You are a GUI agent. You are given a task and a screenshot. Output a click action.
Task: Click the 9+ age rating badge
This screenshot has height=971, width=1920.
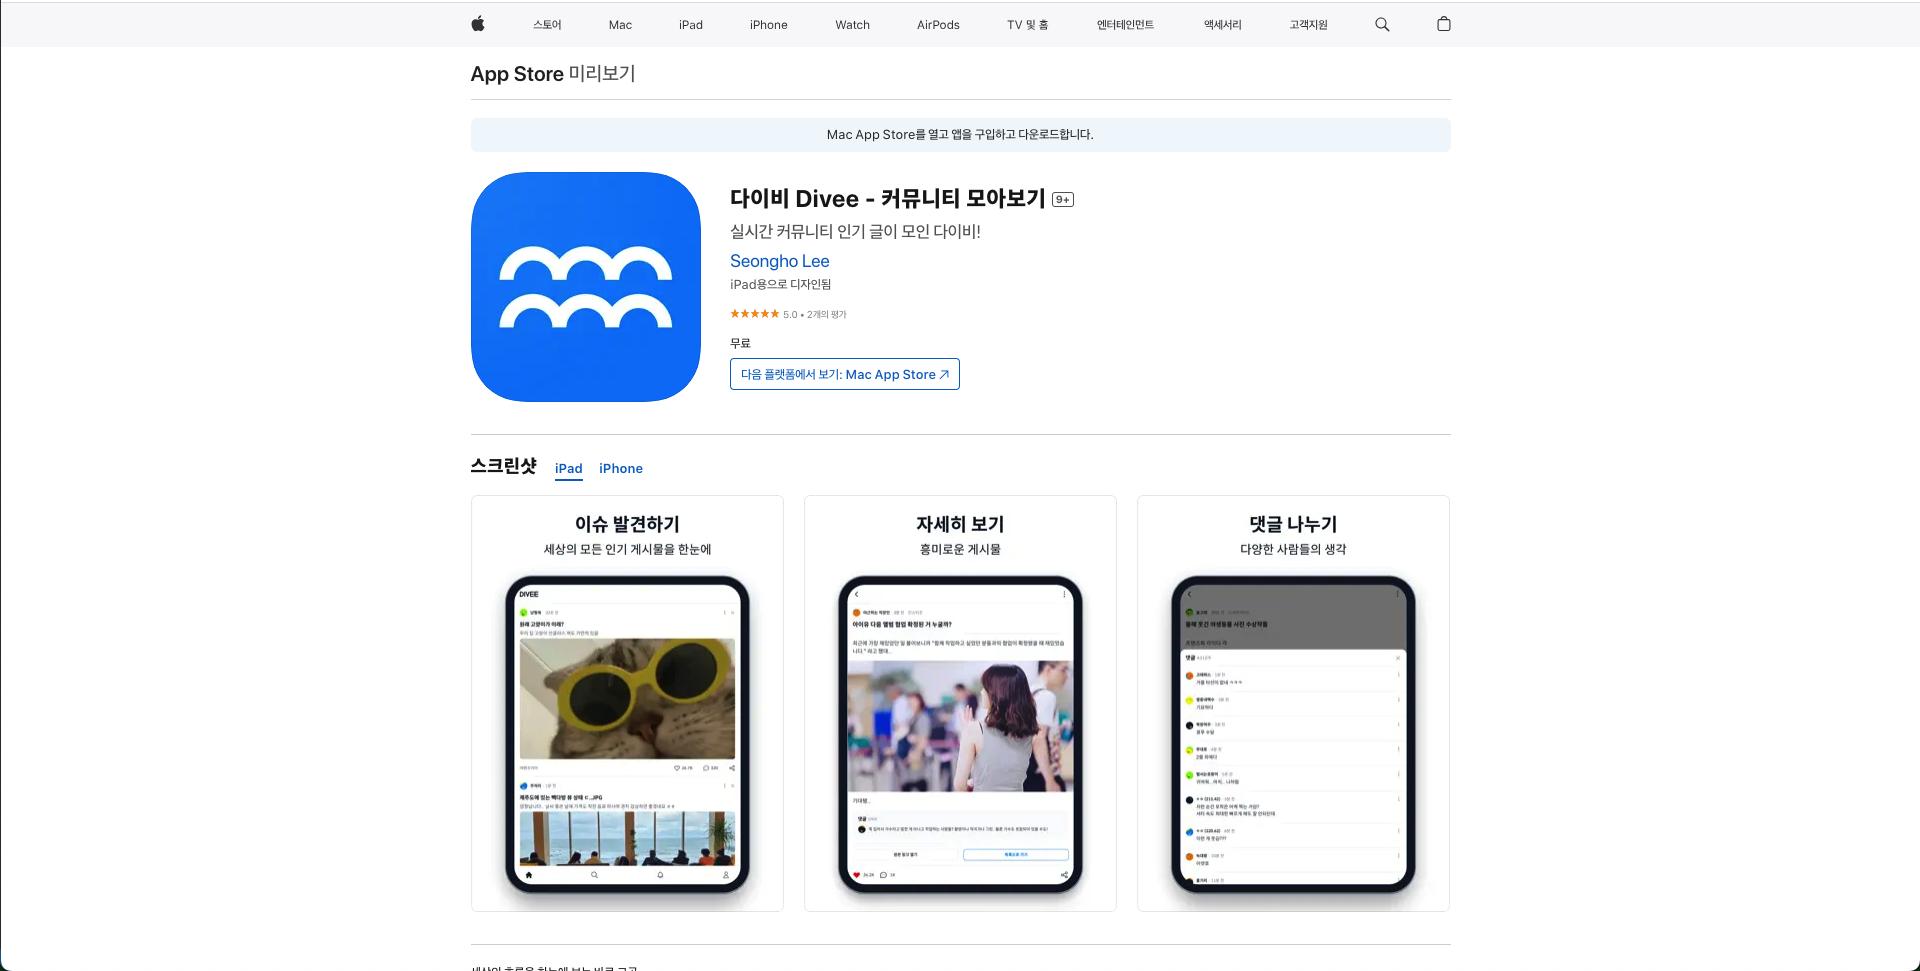pyautogui.click(x=1063, y=200)
